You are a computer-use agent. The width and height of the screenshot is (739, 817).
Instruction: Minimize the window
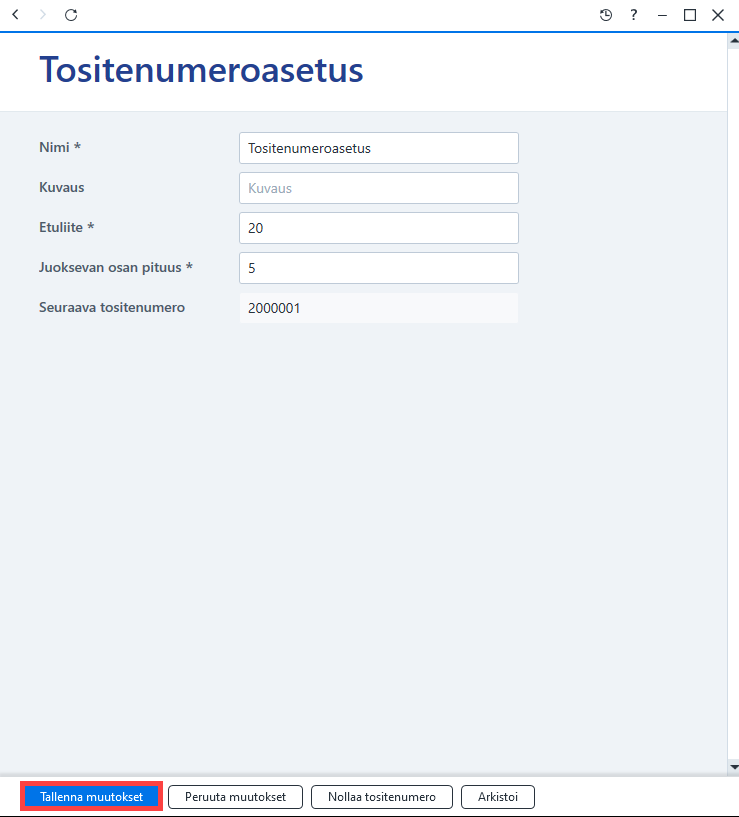click(662, 16)
